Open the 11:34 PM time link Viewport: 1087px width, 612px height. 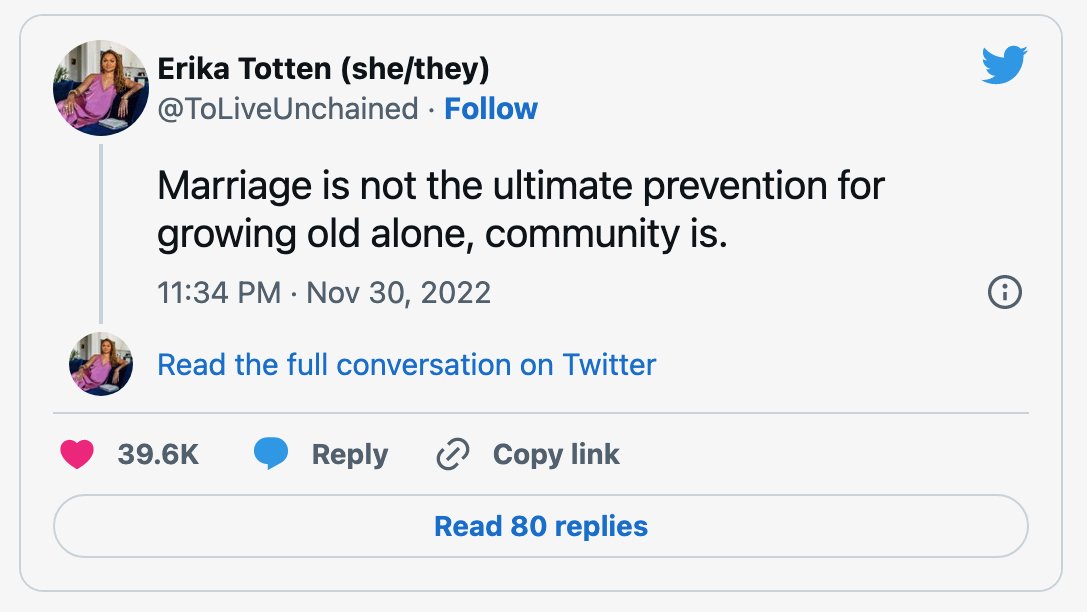(x=219, y=292)
